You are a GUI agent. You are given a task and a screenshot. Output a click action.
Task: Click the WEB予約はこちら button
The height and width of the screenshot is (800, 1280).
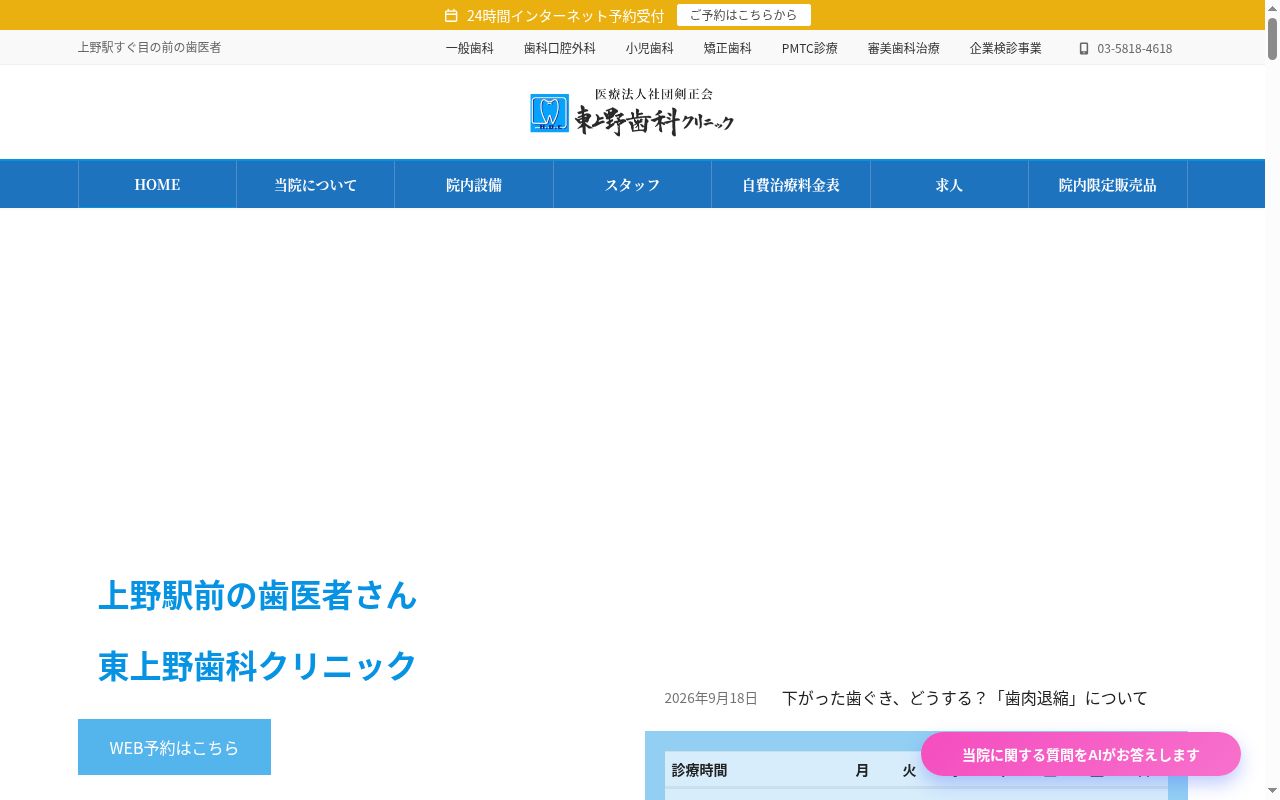click(x=174, y=747)
